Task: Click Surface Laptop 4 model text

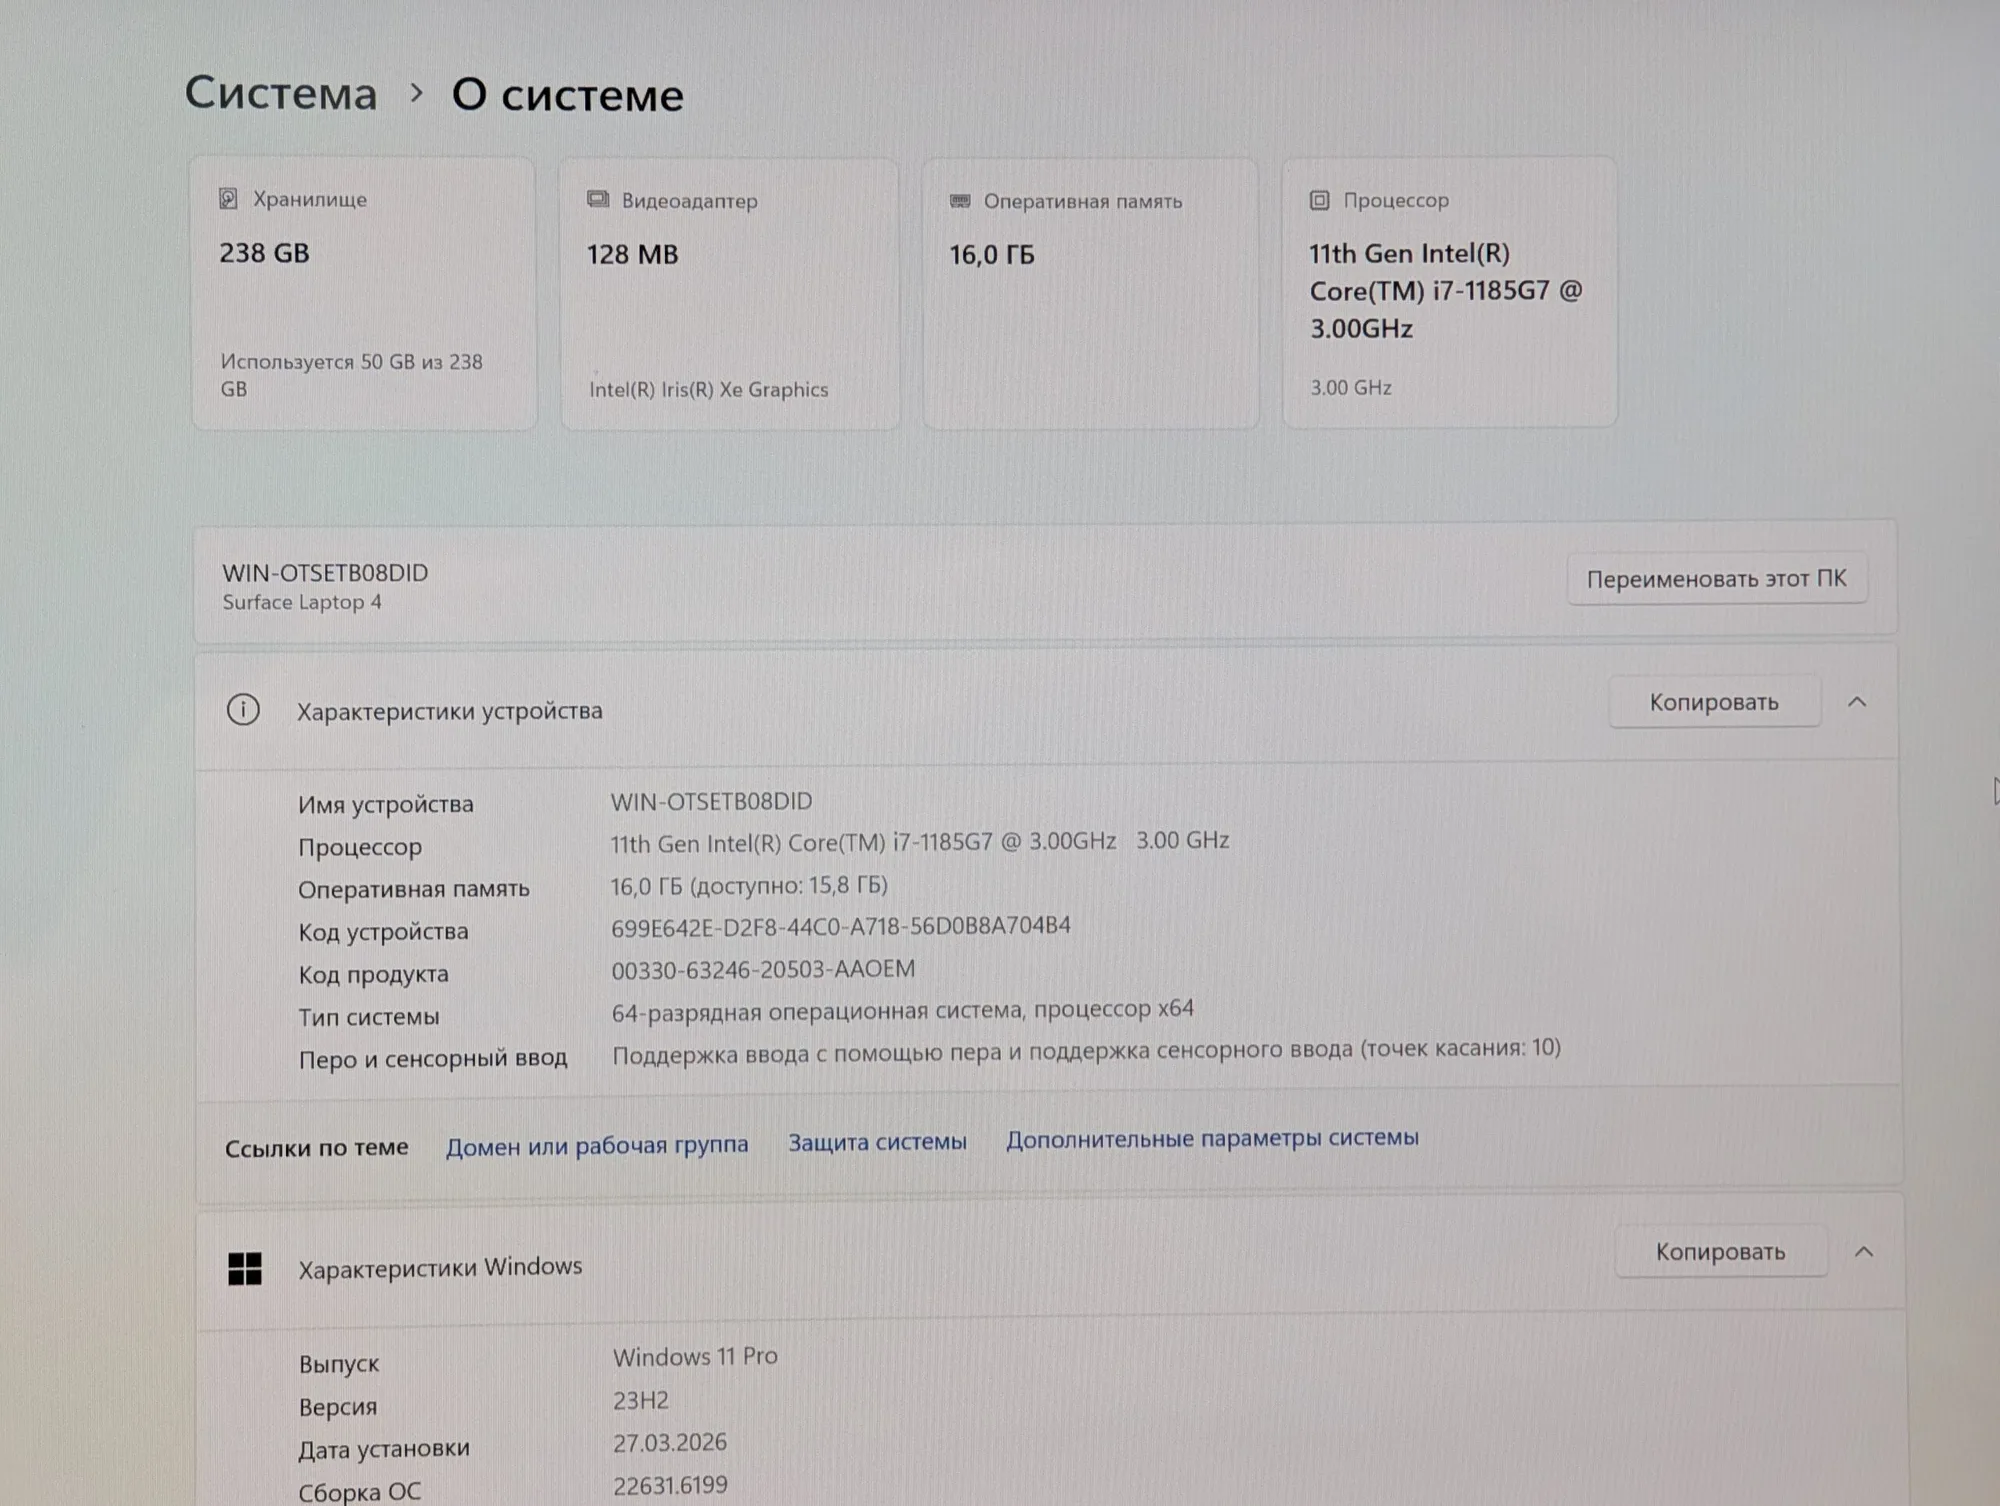Action: tap(302, 602)
